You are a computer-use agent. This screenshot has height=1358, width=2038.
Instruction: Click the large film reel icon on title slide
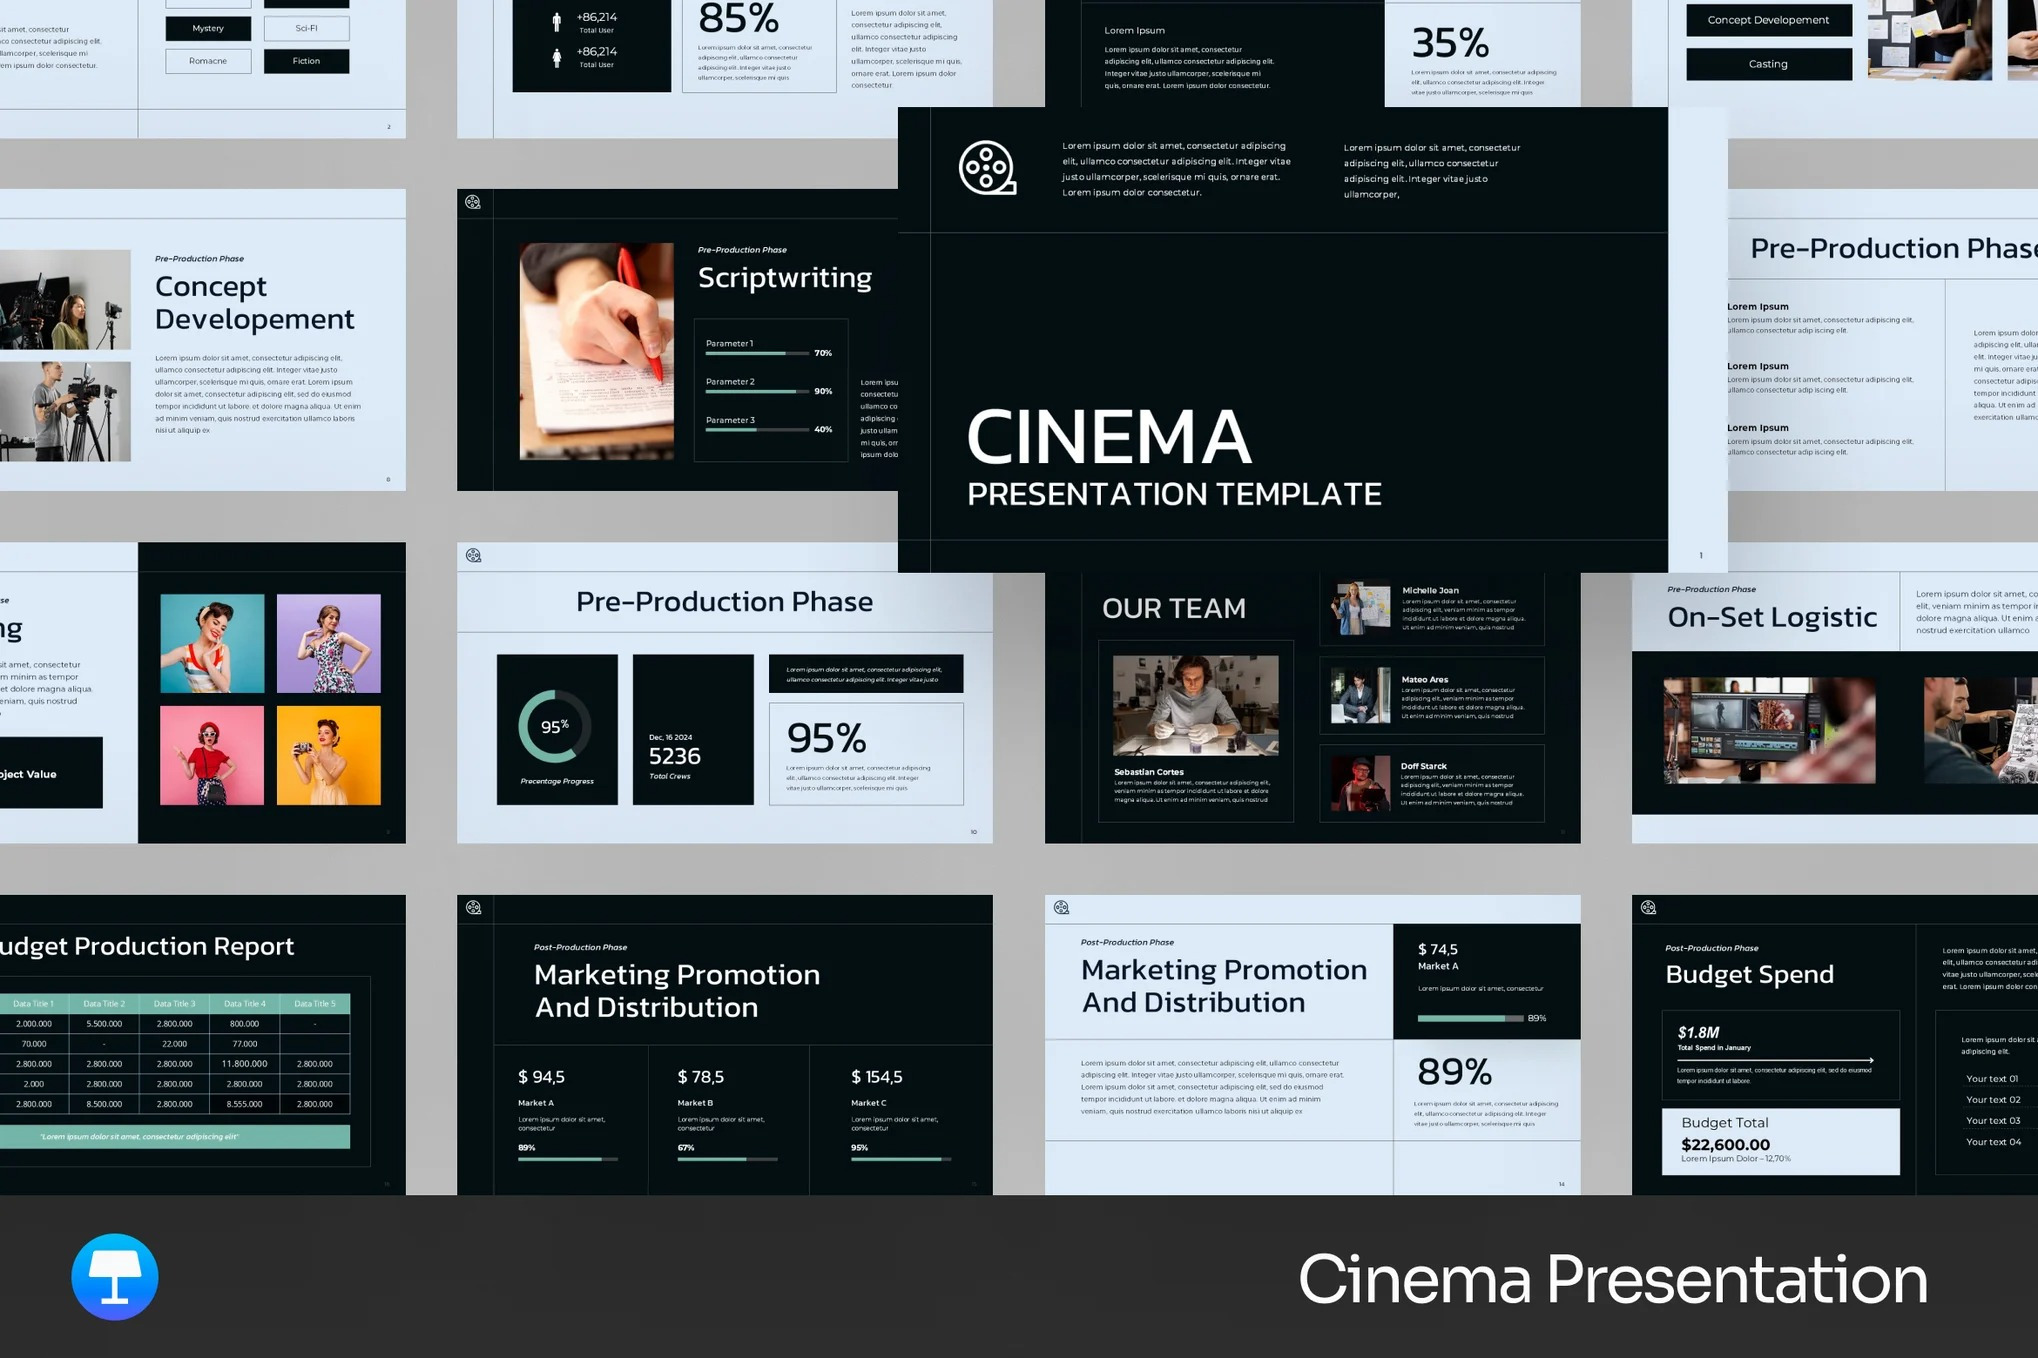[x=987, y=167]
